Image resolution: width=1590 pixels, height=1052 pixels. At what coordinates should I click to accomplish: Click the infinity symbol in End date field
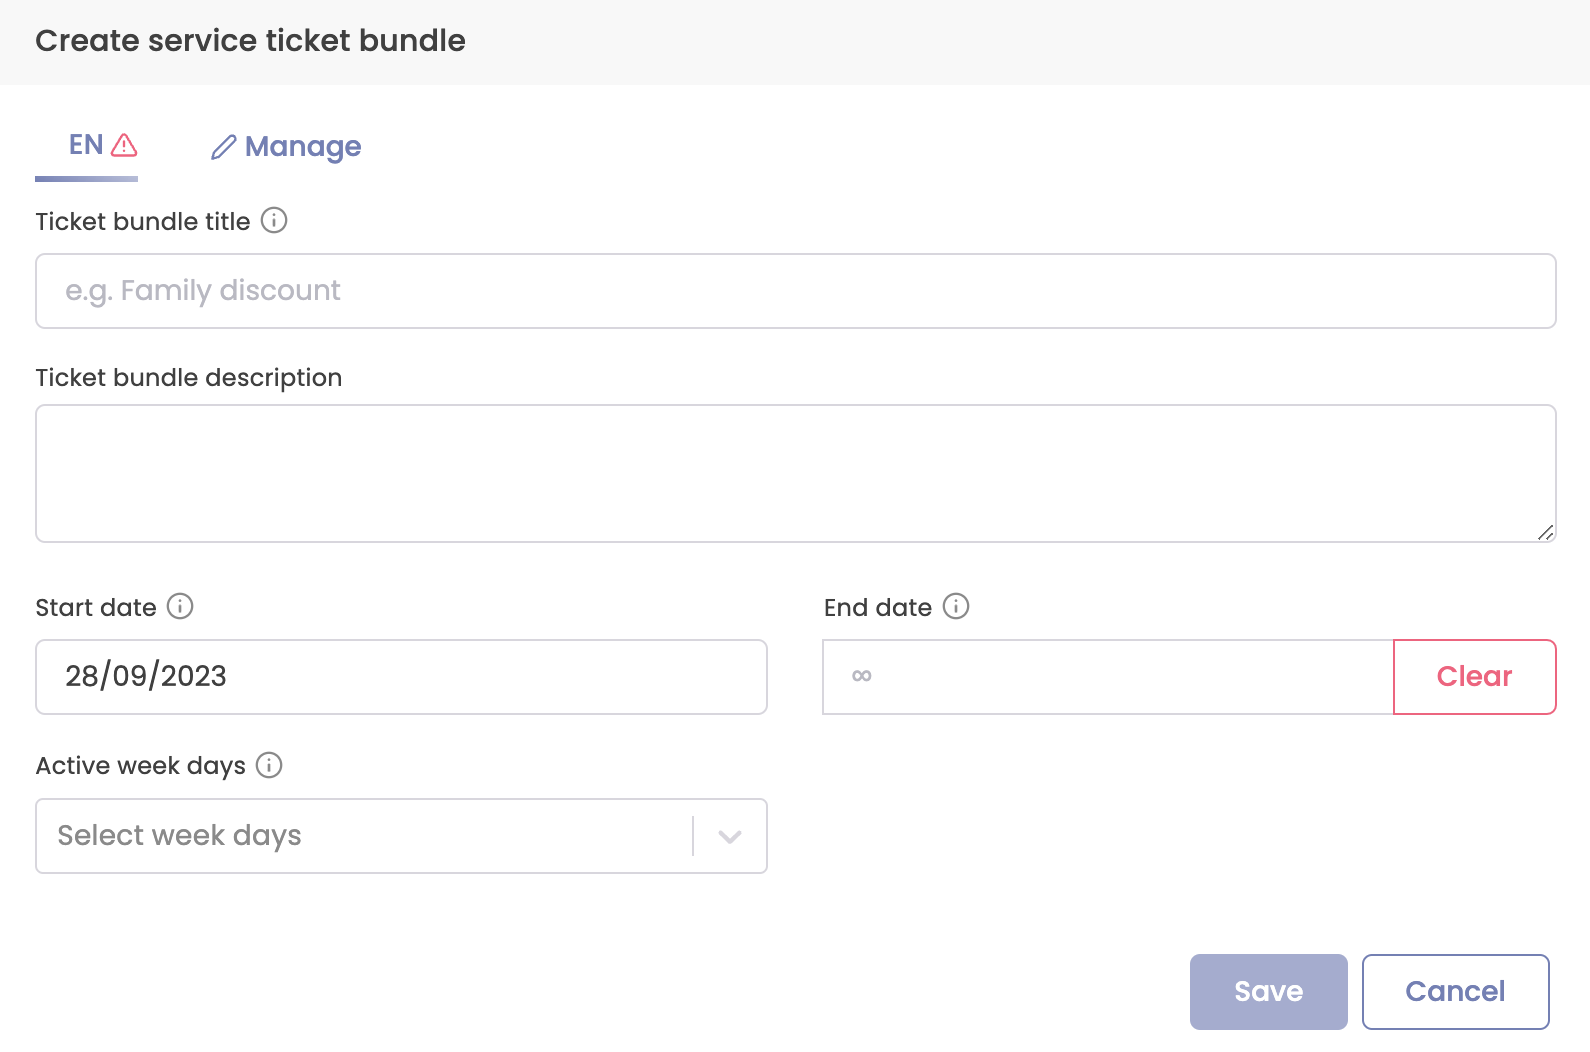pyautogui.click(x=860, y=676)
